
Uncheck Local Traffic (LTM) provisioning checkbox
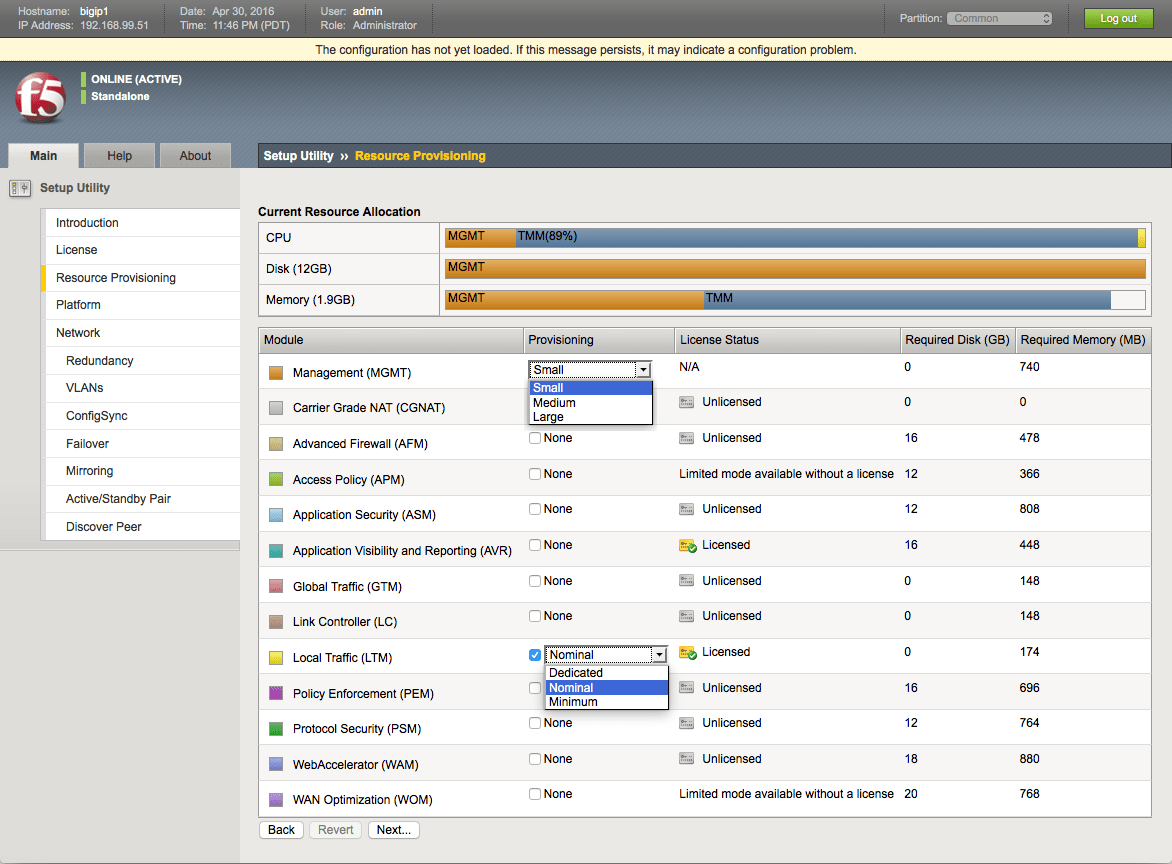535,655
